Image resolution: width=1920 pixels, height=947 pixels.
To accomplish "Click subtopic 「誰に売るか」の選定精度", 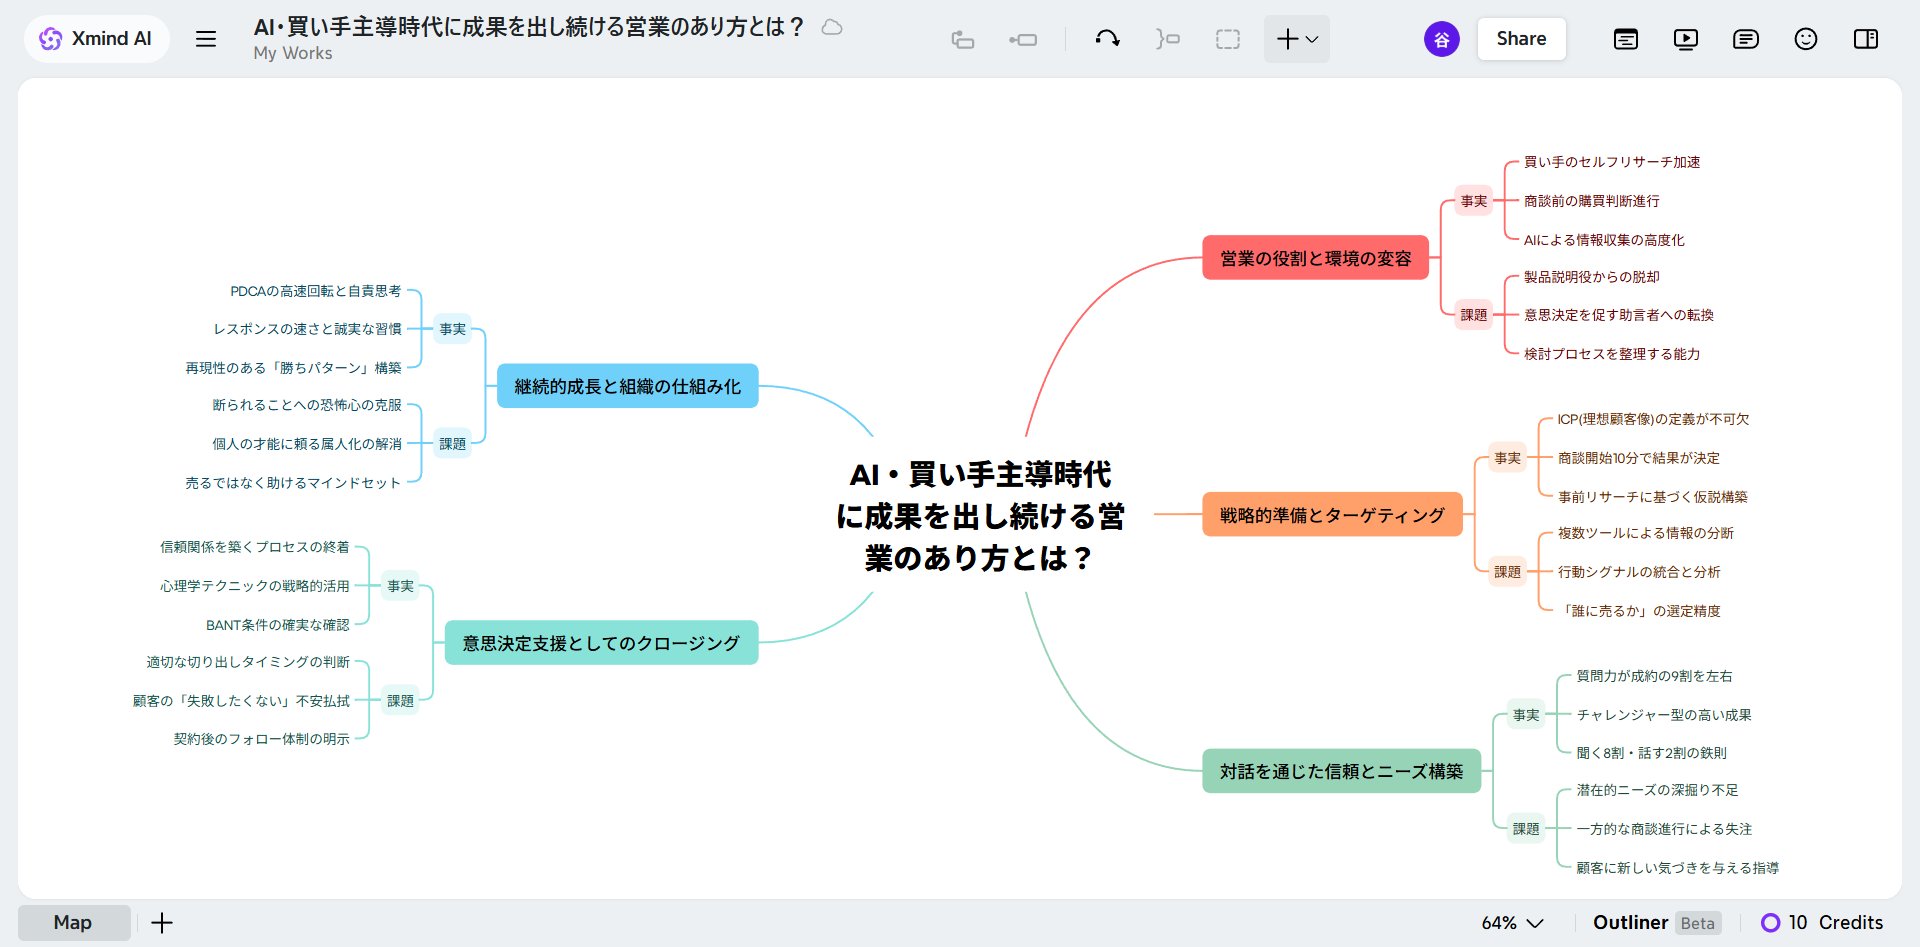I will tap(1639, 611).
